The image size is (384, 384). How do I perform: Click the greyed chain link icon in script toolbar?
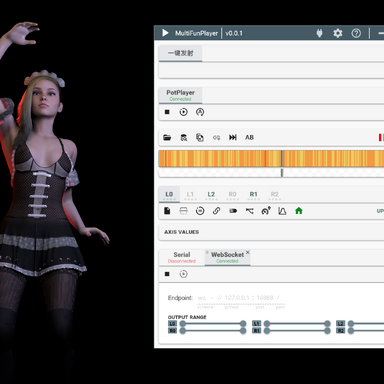[x=216, y=137]
